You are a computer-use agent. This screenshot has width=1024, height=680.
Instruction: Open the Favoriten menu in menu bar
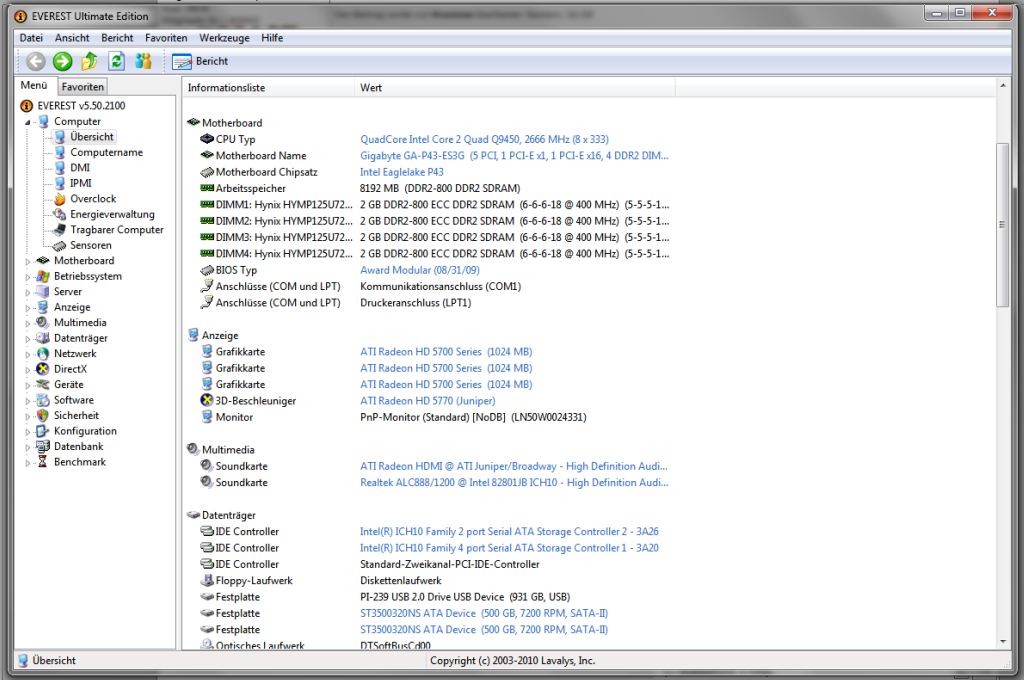pyautogui.click(x=166, y=38)
